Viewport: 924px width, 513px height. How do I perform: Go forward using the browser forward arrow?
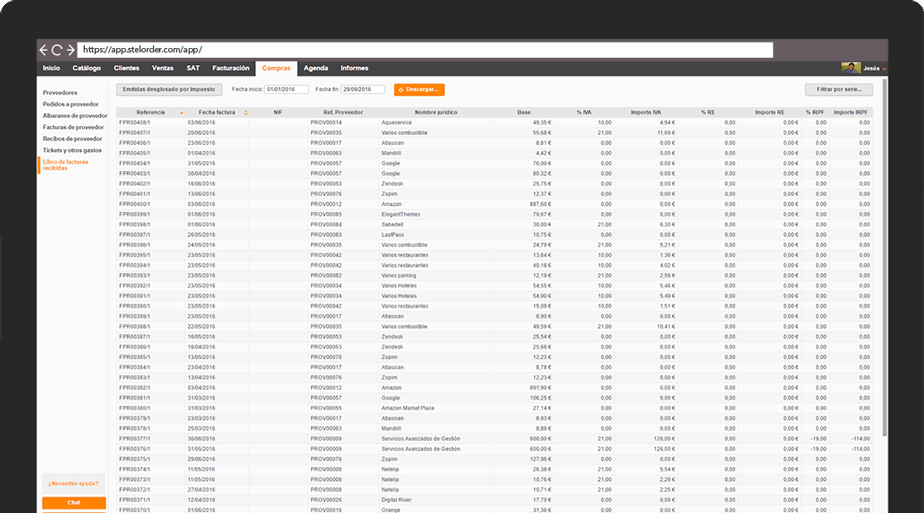(x=71, y=50)
